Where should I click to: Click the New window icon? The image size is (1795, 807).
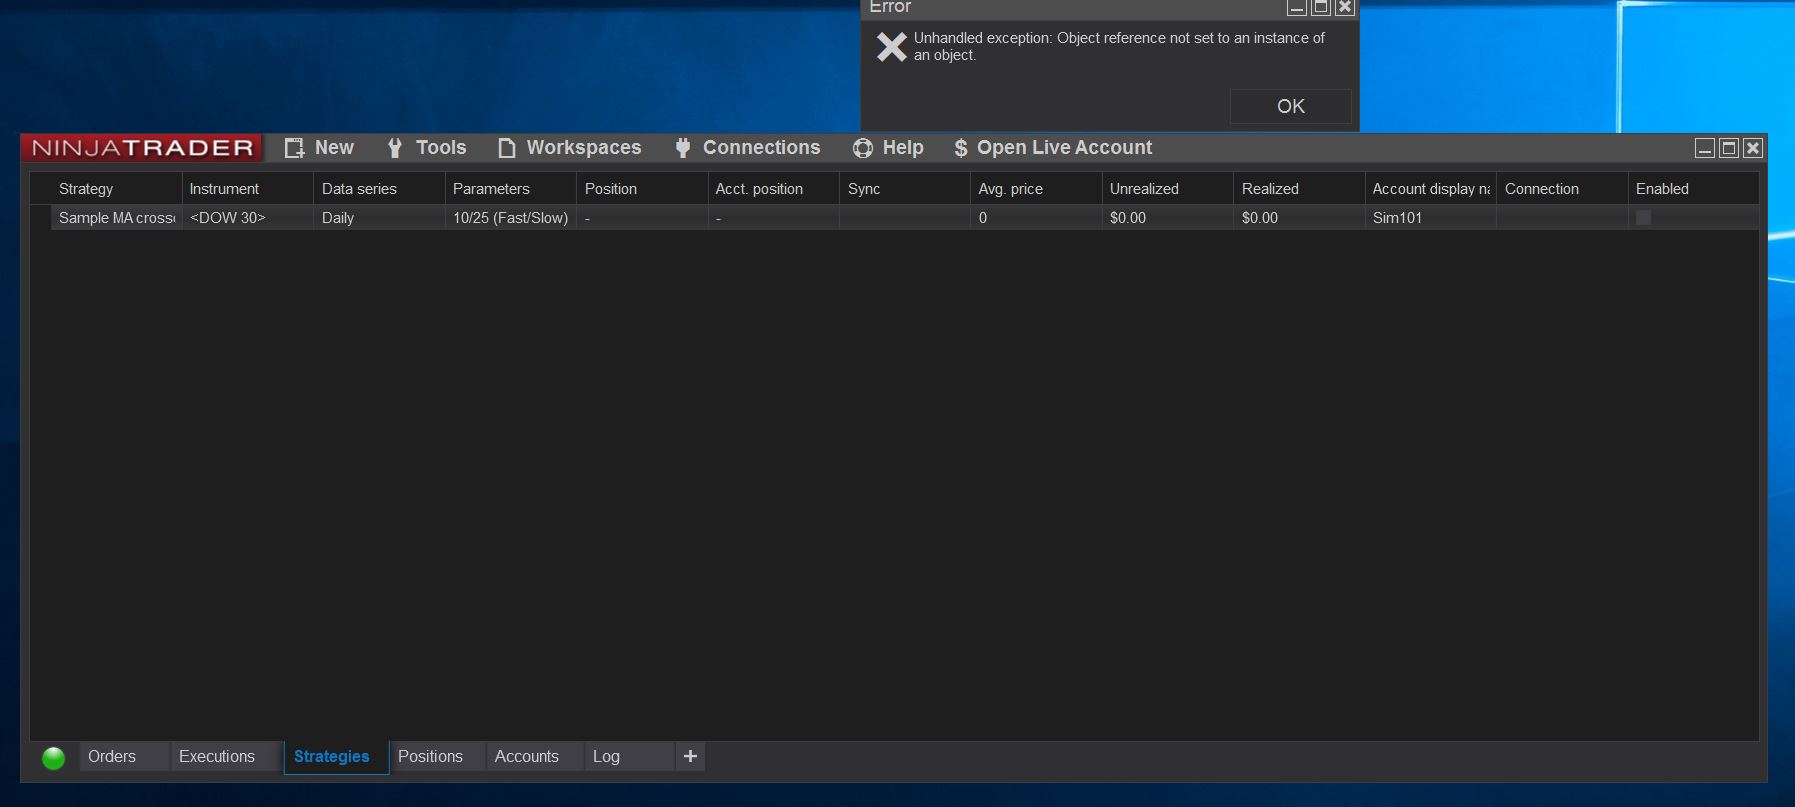pos(294,148)
